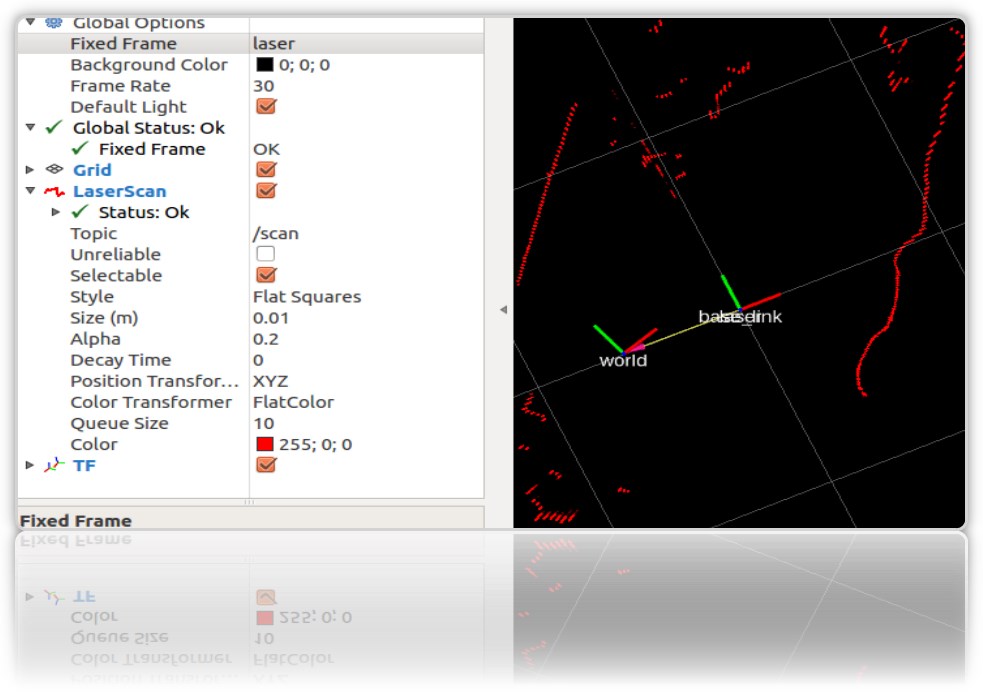The height and width of the screenshot is (700, 983).
Task: Click the Background Color value '0; 0; 0'
Action: 304,65
